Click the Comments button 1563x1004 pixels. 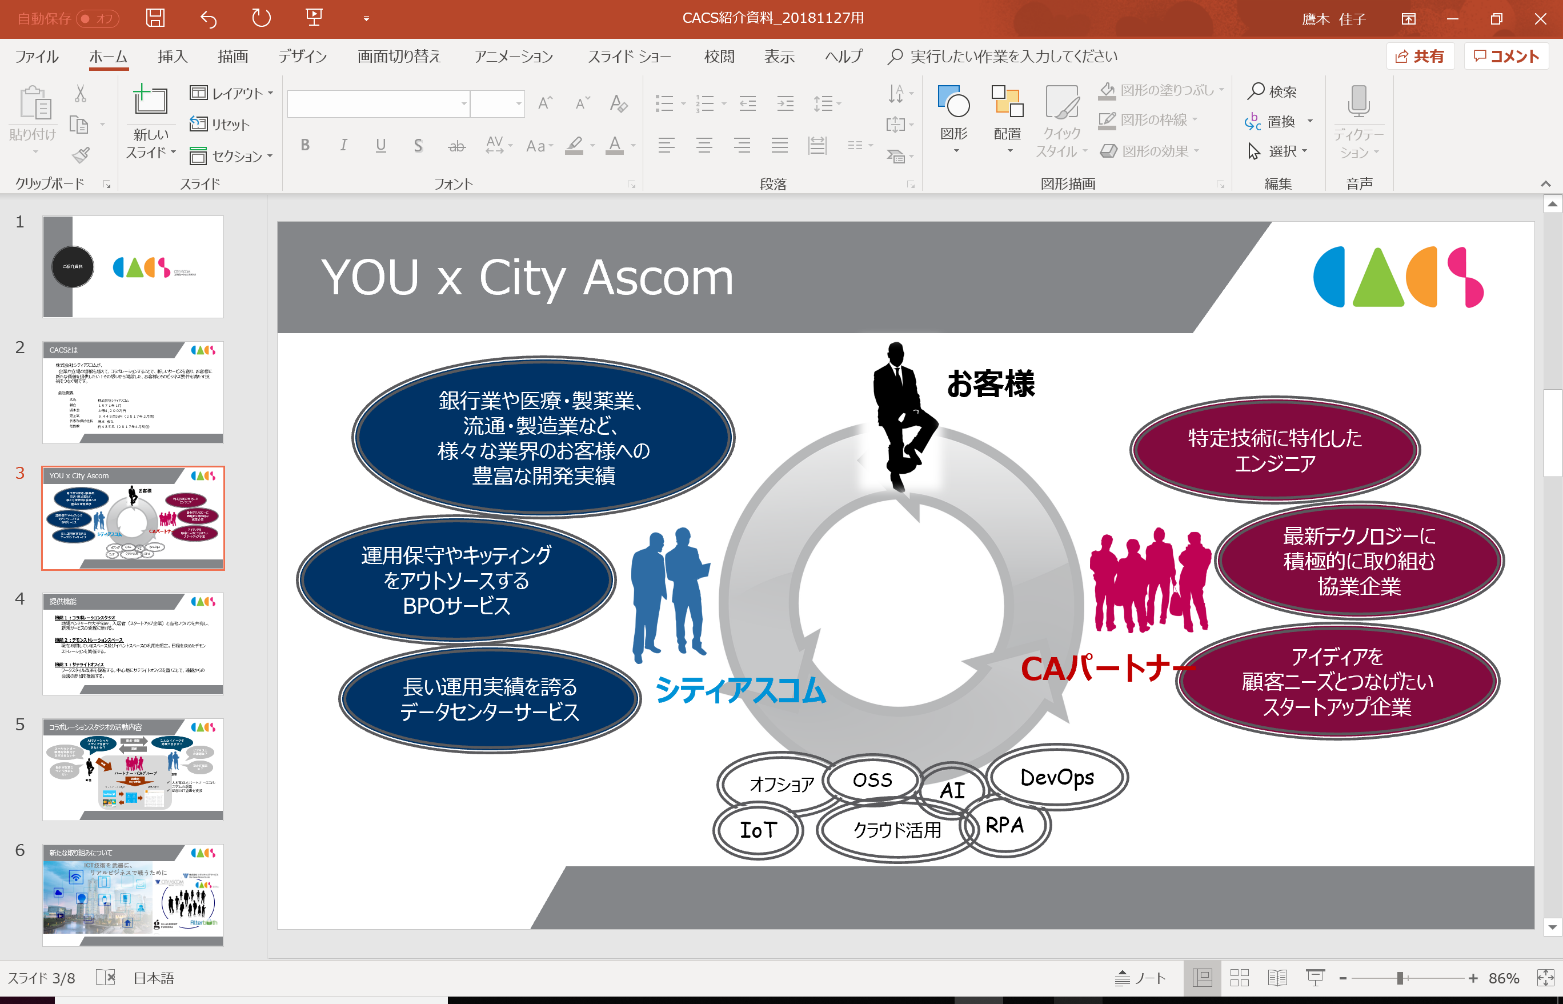click(x=1507, y=56)
